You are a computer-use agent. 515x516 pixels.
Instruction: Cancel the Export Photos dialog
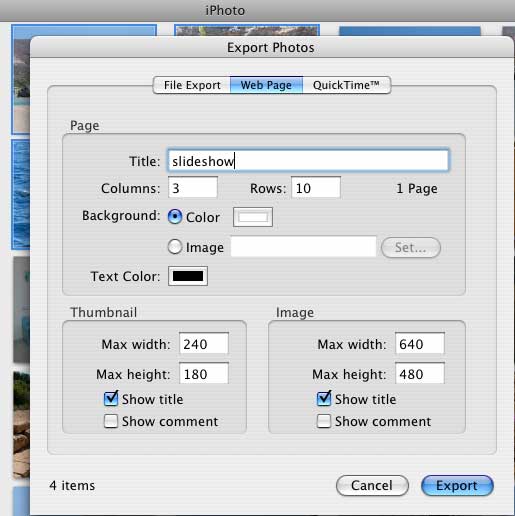pyautogui.click(x=372, y=485)
